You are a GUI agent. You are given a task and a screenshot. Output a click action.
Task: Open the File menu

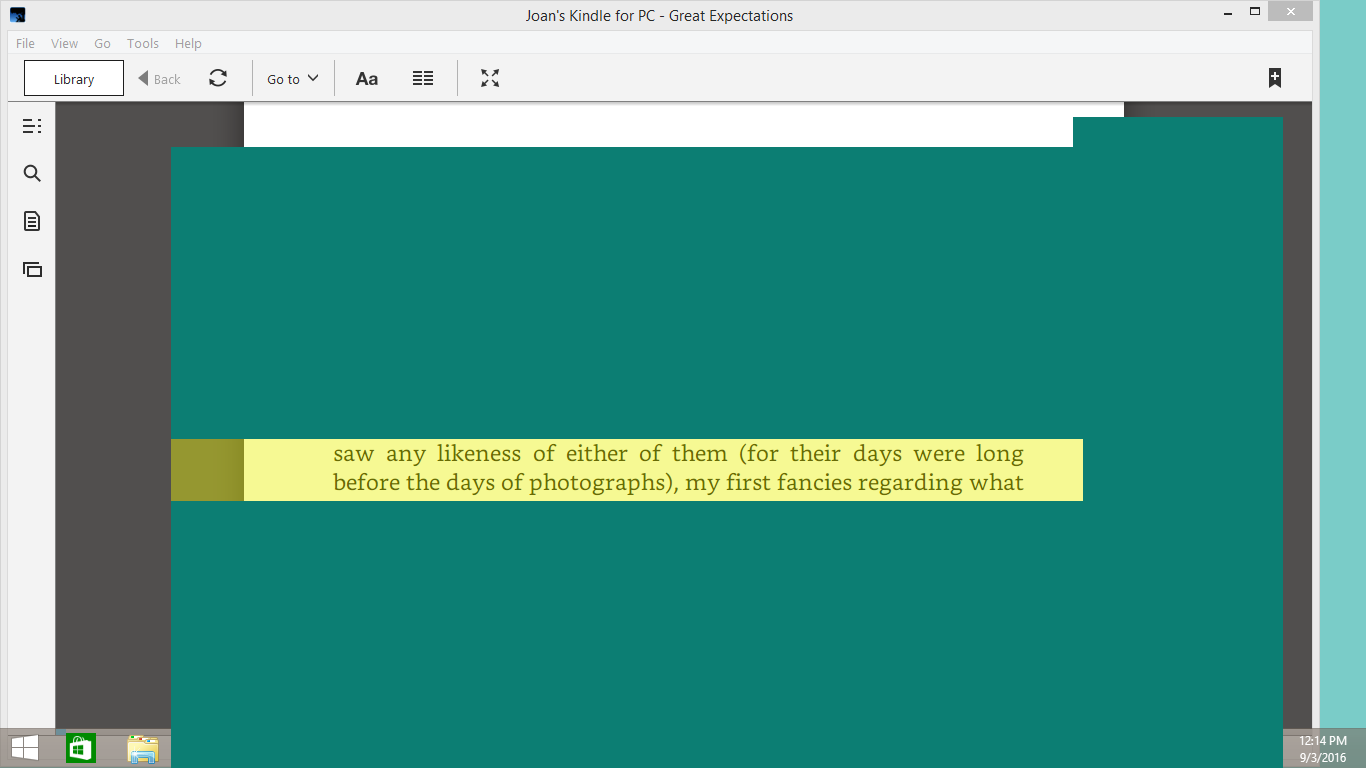[24, 43]
